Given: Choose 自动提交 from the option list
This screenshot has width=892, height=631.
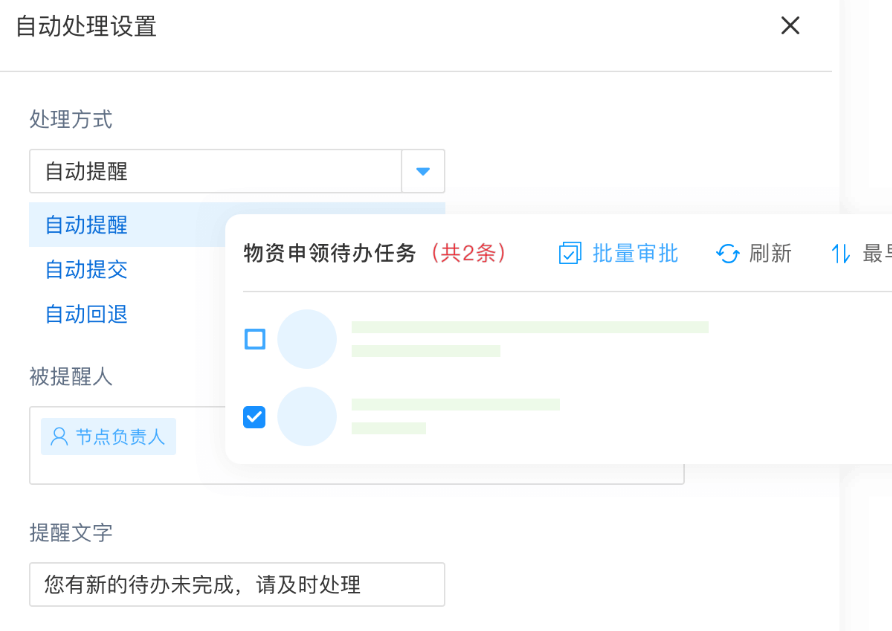Looking at the screenshot, I should coord(87,270).
